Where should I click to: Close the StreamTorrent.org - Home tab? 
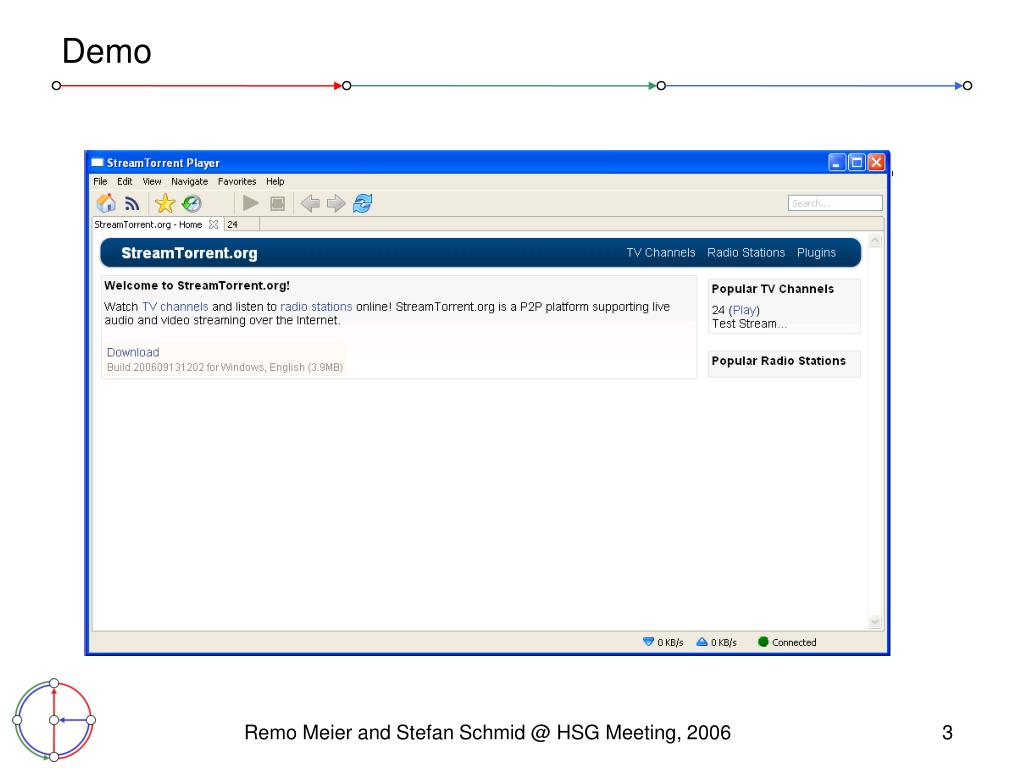(214, 225)
